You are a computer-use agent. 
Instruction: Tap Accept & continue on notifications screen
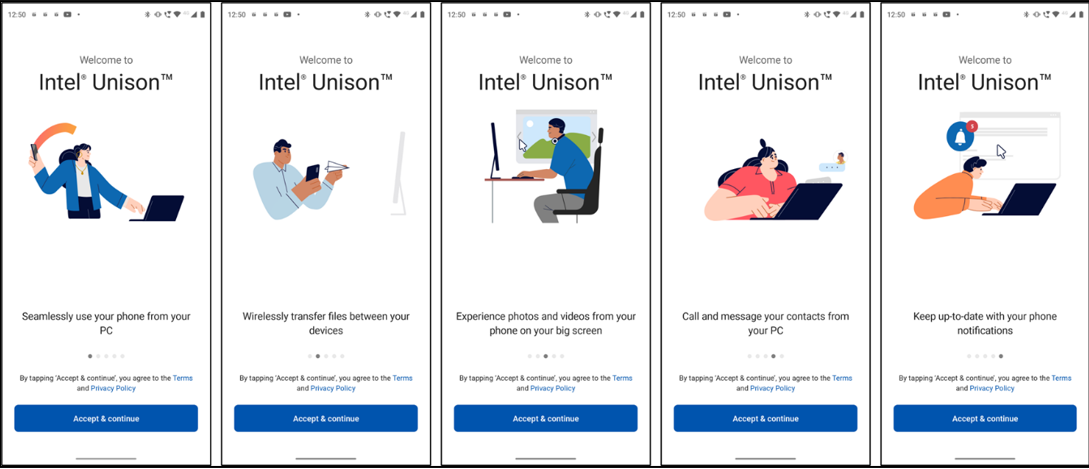985,418
